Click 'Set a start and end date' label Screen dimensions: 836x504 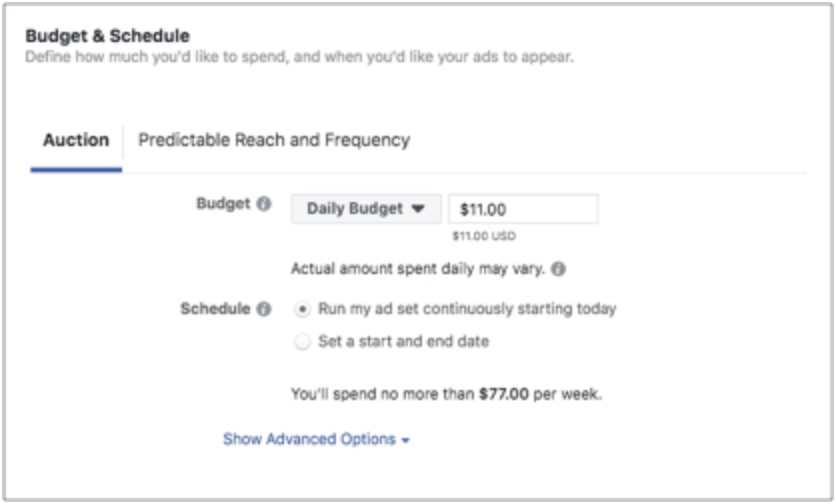click(403, 342)
